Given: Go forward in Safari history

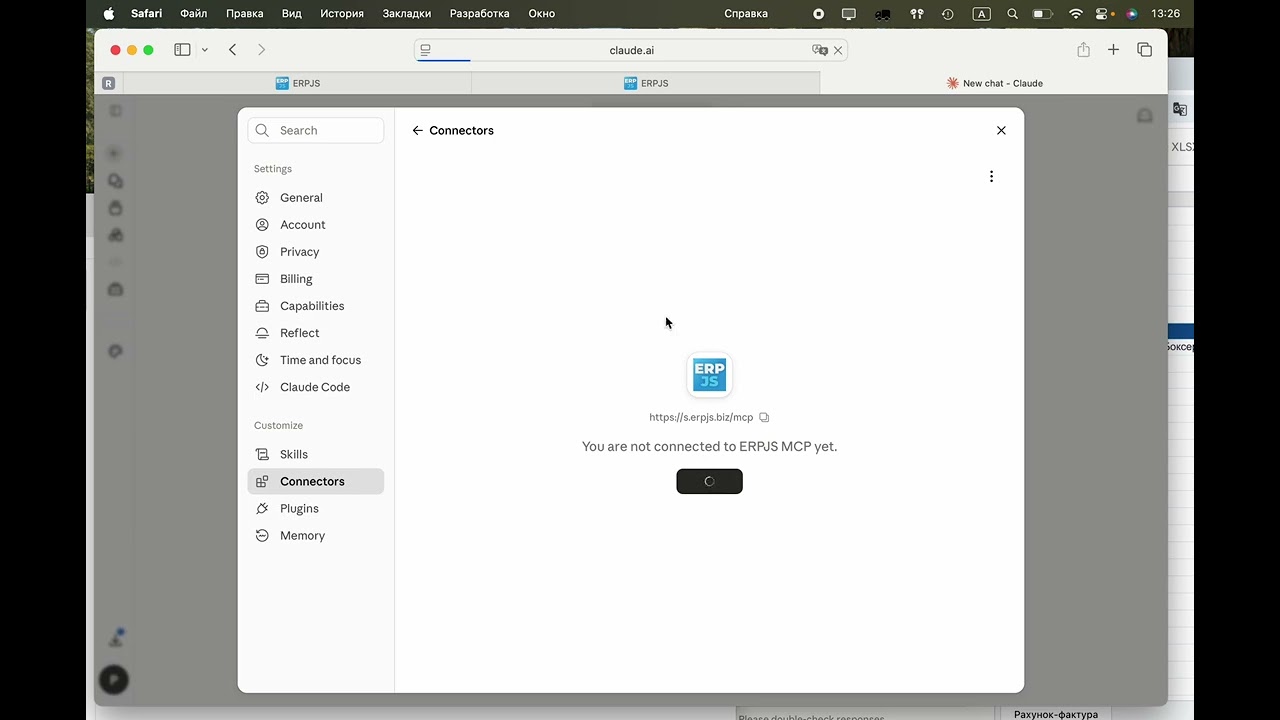Looking at the screenshot, I should click(261, 50).
